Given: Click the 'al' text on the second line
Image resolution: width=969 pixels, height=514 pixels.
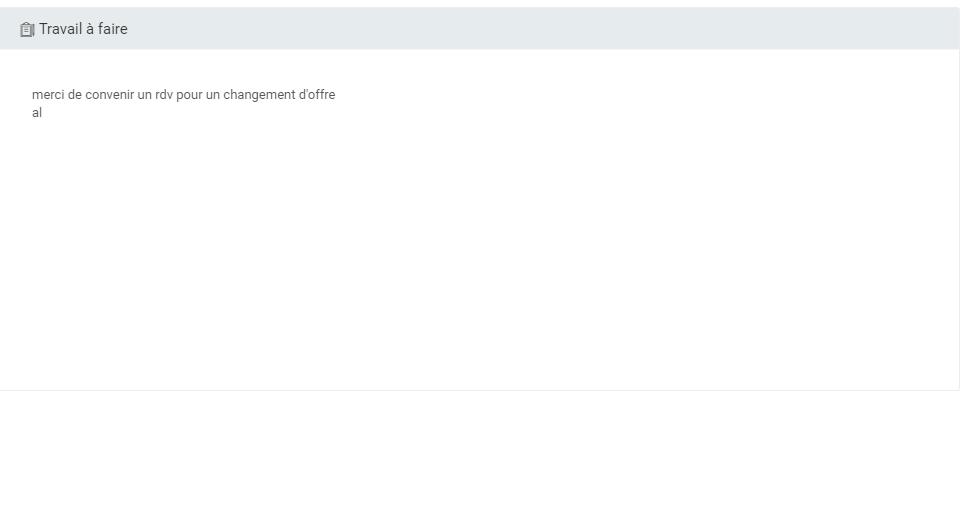Looking at the screenshot, I should [37, 113].
